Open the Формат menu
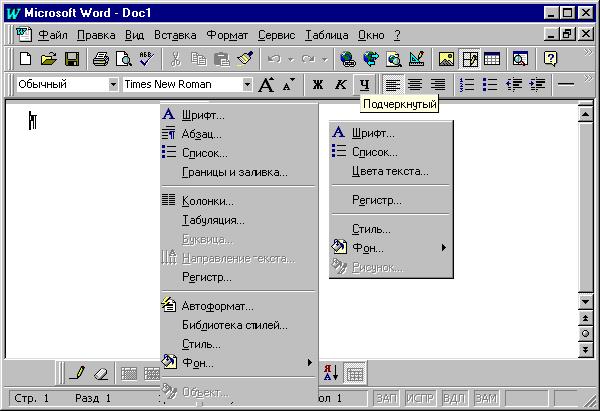The image size is (600, 411). 227,35
